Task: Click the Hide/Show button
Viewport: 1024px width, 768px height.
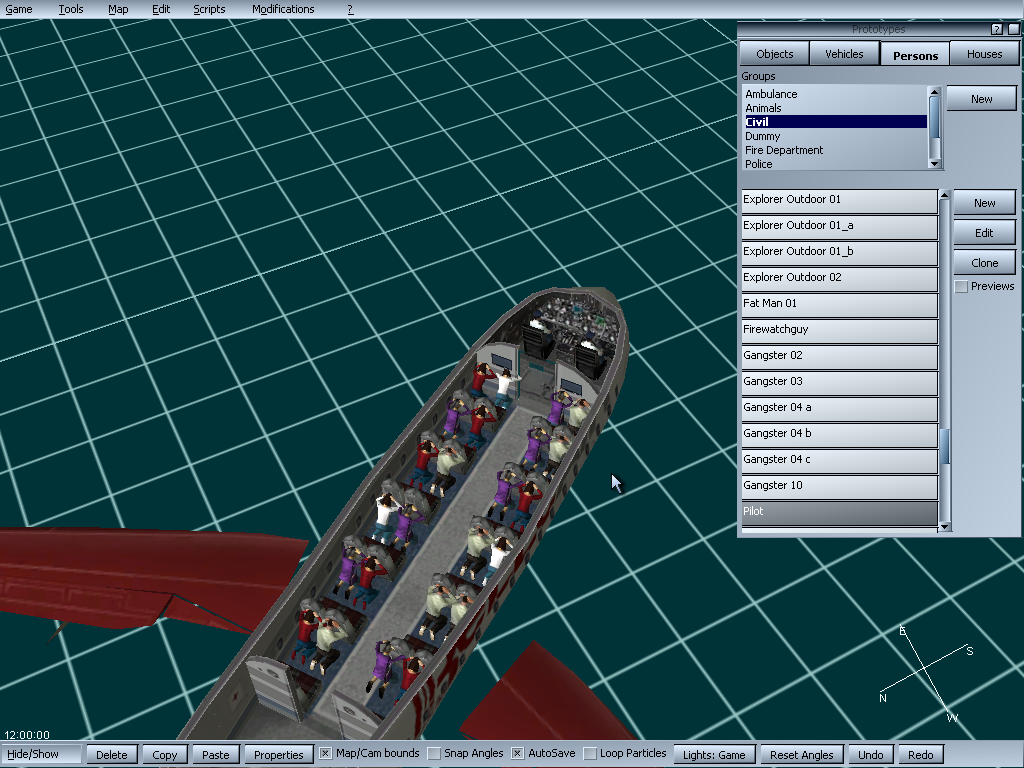Action: (x=40, y=754)
